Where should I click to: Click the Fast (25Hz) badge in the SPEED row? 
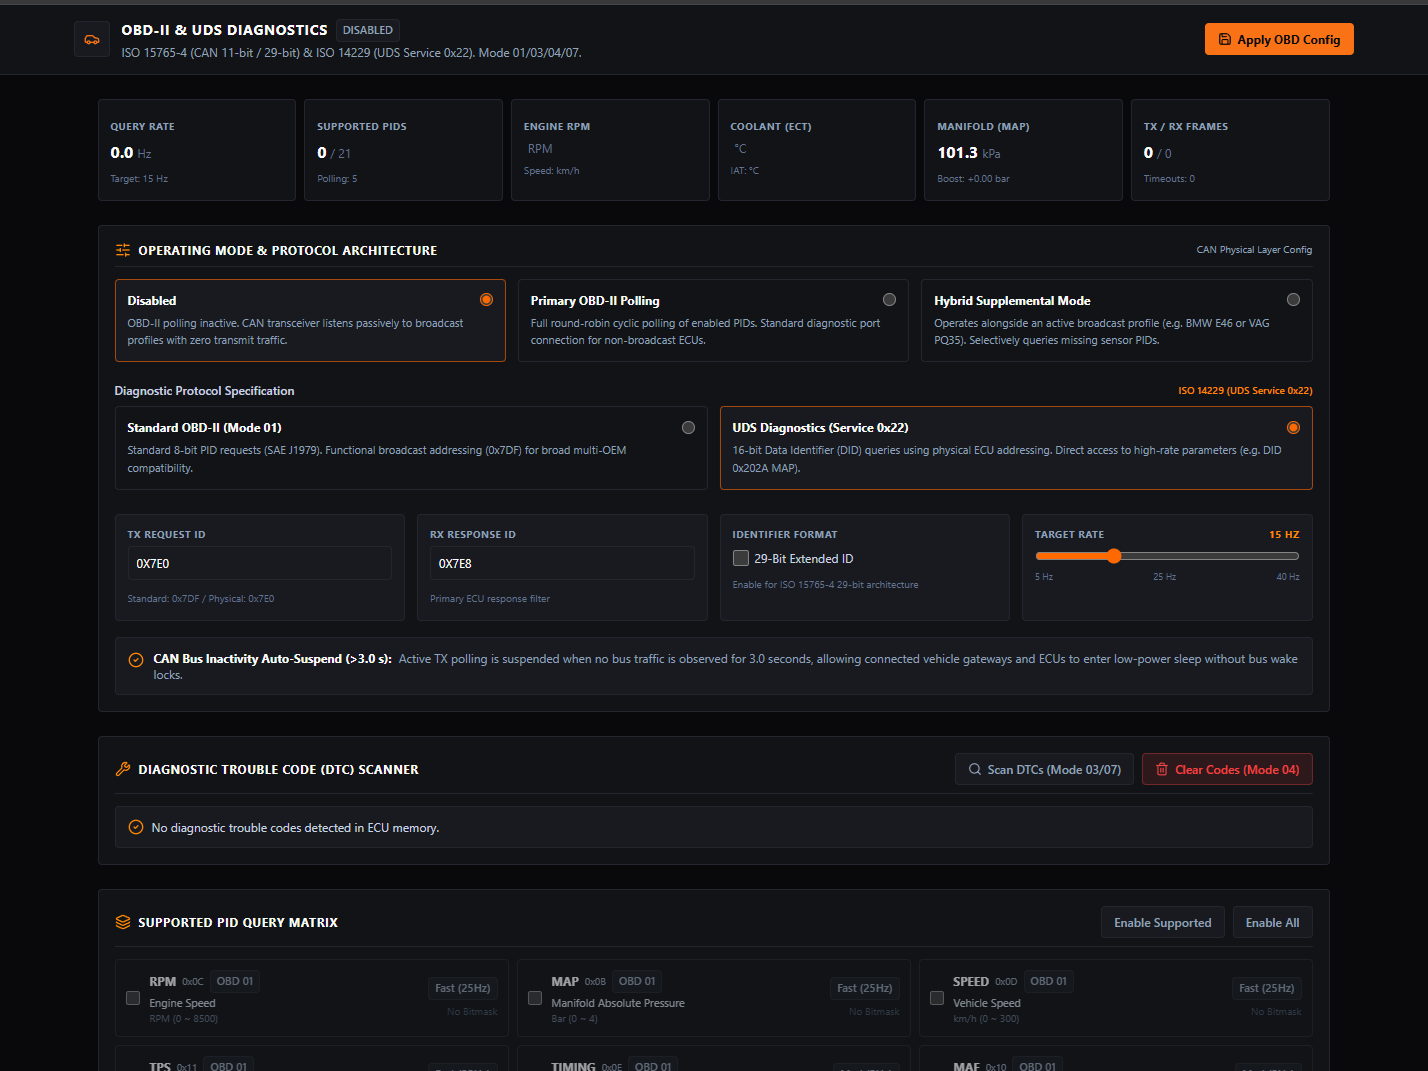coord(1267,988)
